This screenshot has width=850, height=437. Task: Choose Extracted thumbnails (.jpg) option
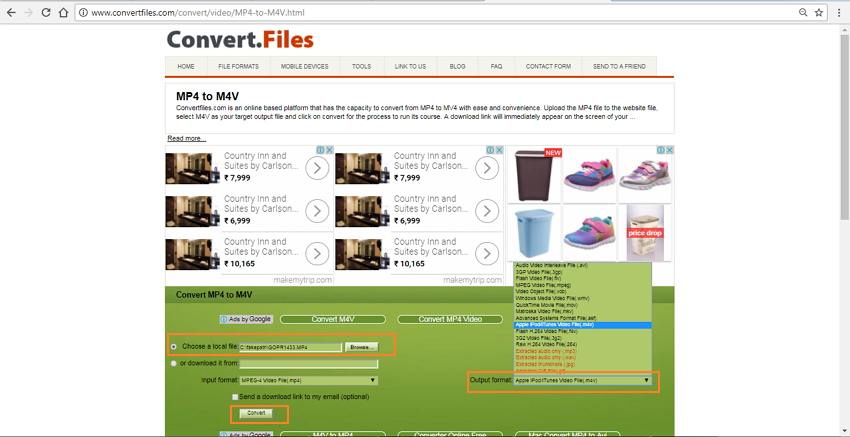pos(582,364)
